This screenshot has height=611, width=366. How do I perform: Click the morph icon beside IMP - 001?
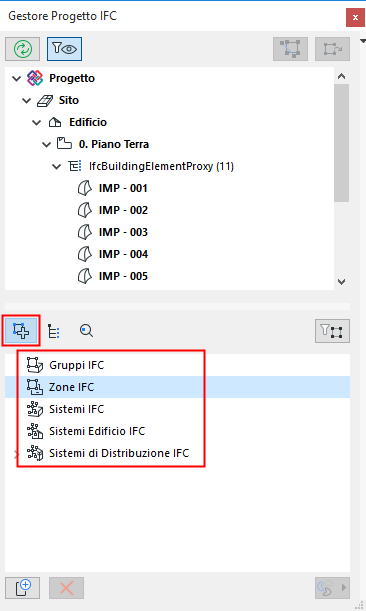coord(85,188)
